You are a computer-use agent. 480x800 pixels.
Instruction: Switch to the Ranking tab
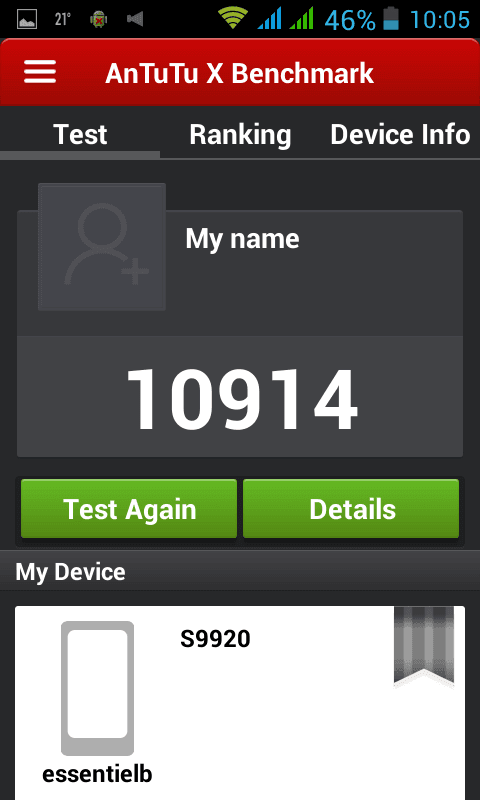coord(240,135)
